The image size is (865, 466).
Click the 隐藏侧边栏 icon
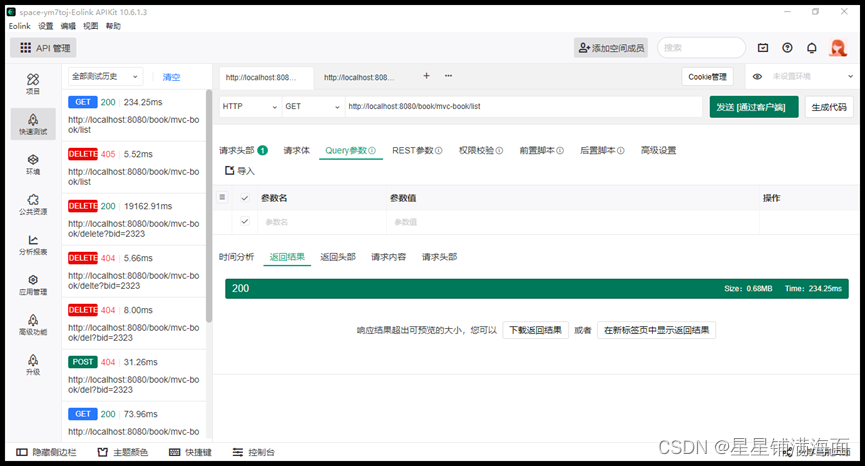[x=22, y=452]
